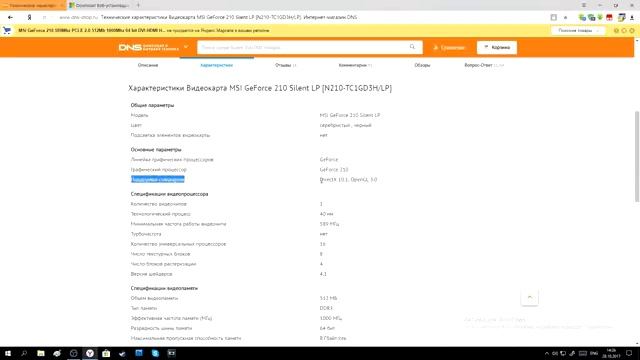Click the taskbar search magnifier
The height and width of the screenshot is (360, 640).
[24, 353]
